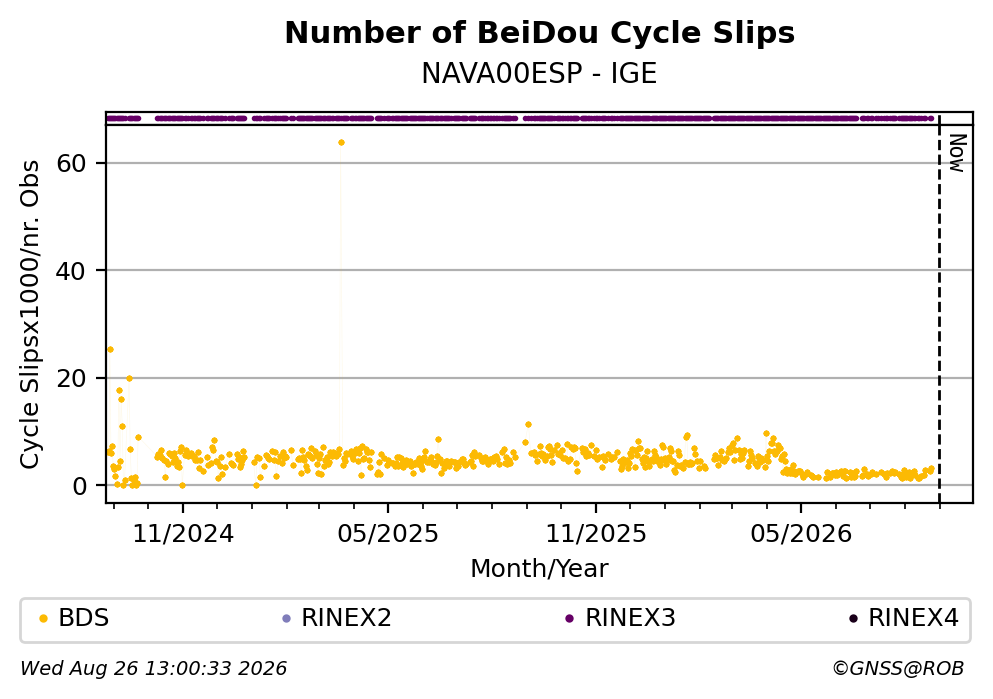Screen dimensions: 993x699
Task: Click the 05/2026 x-axis tick label
Action: coord(801,534)
